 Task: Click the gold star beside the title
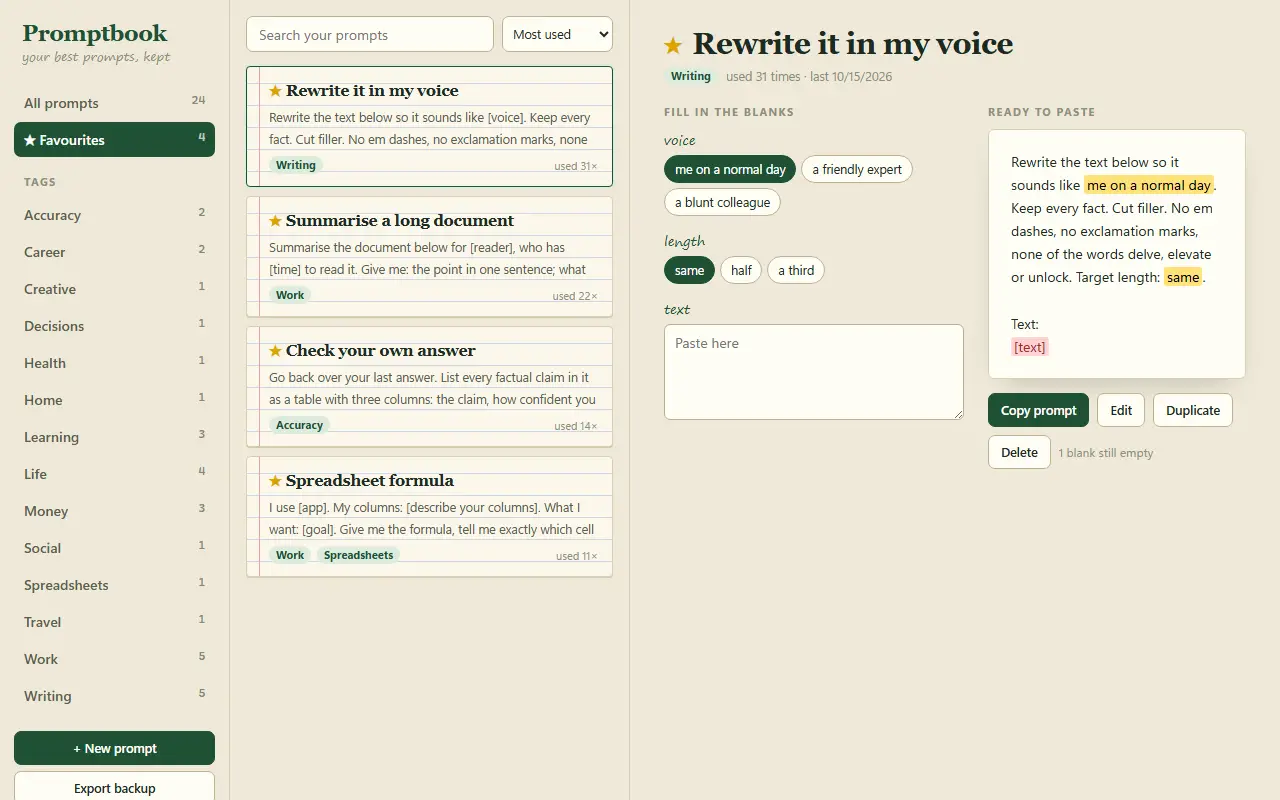tap(673, 45)
